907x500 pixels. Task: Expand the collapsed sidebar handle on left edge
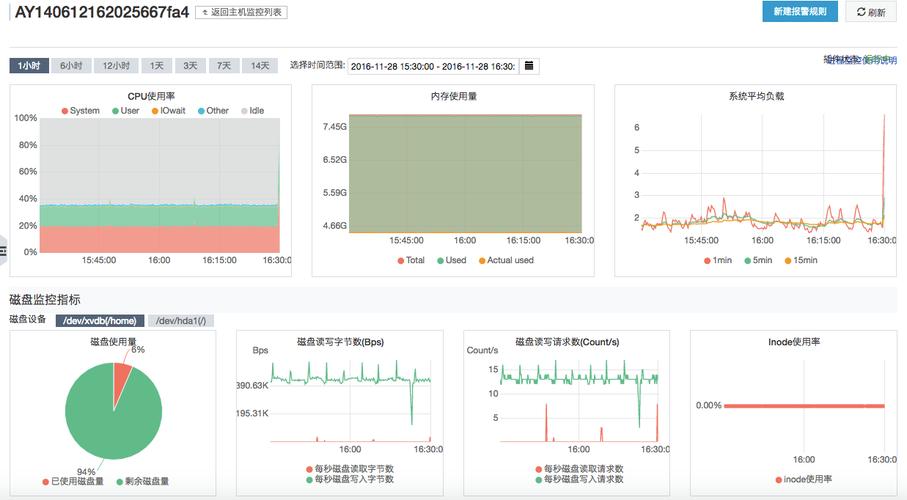[3, 250]
